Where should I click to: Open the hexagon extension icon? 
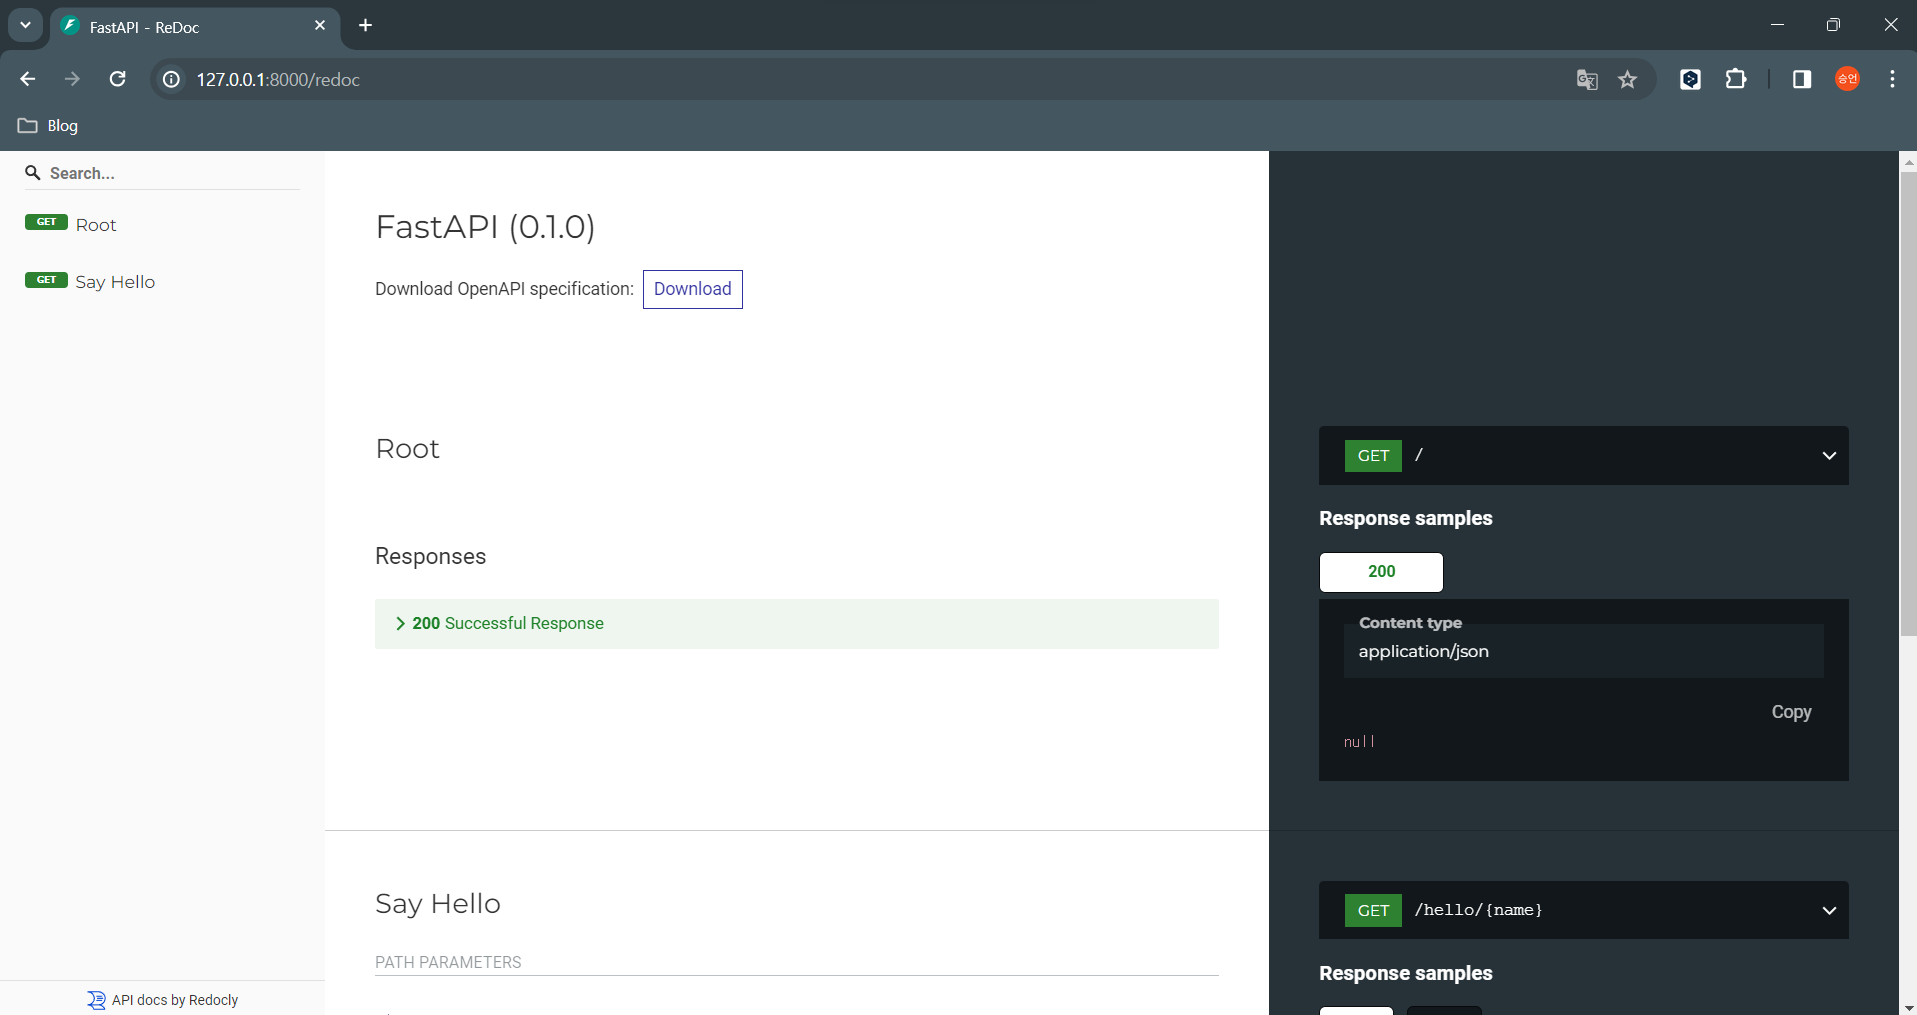(x=1690, y=79)
